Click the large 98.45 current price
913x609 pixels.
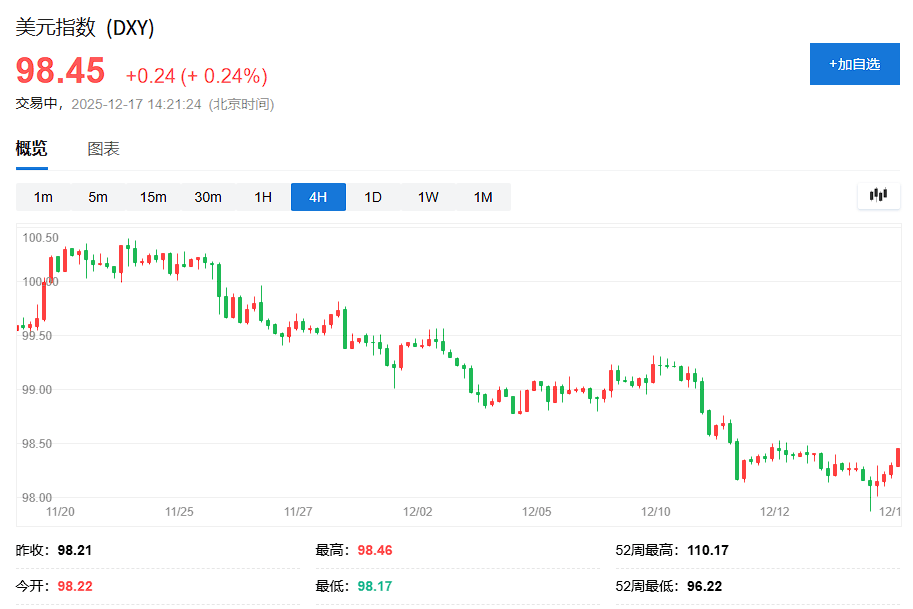tap(60, 71)
